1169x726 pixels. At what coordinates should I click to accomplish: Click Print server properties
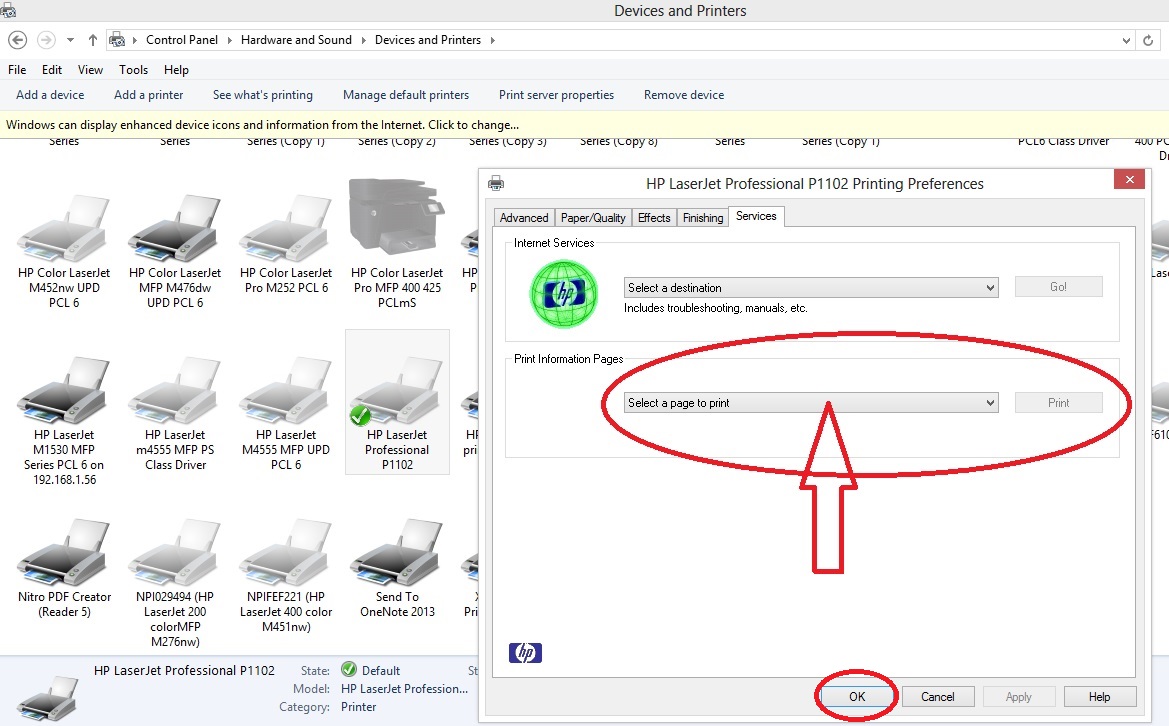pyautogui.click(x=556, y=95)
